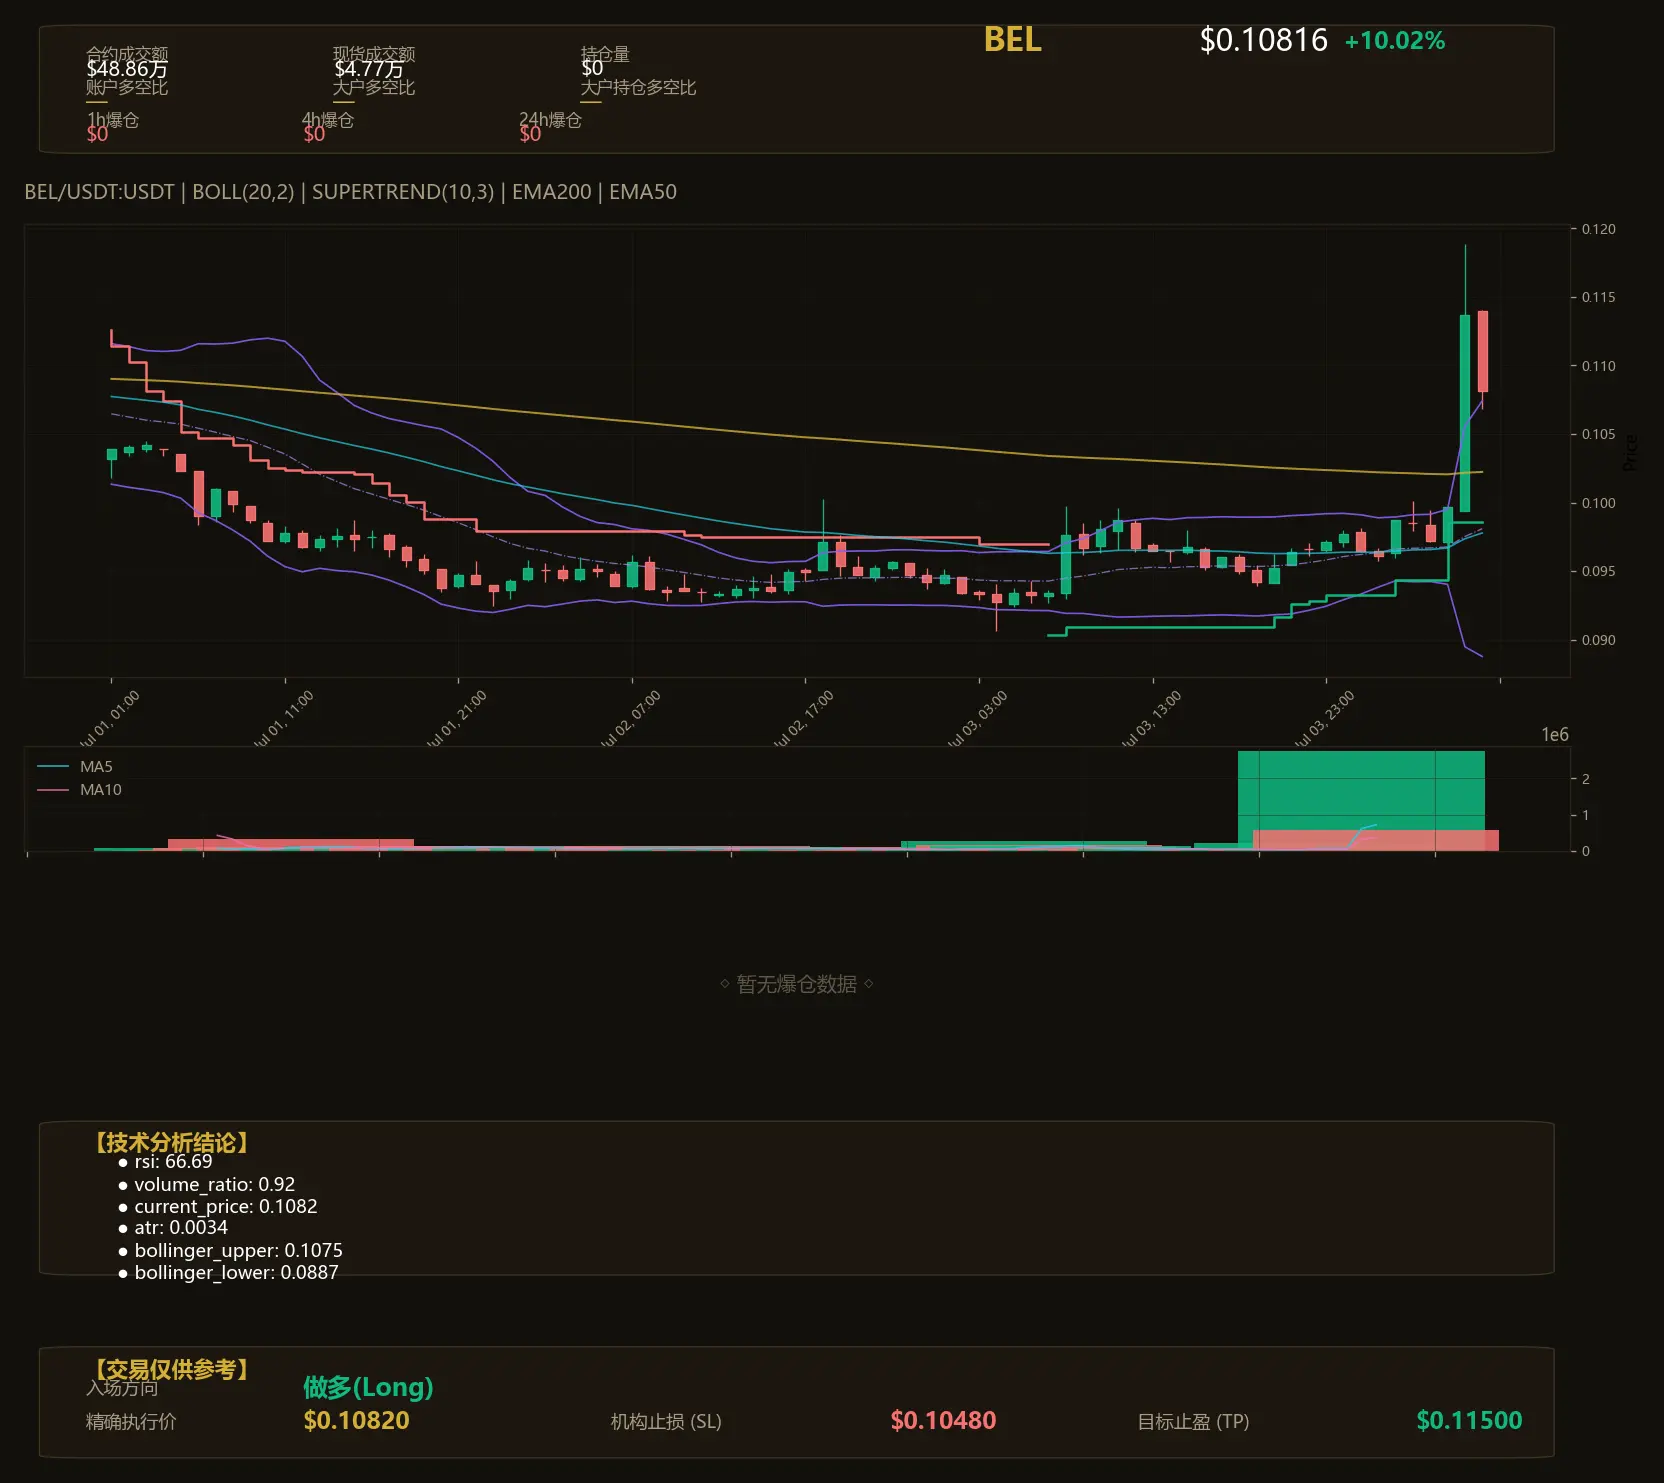Screen dimensions: 1664x1483
Task: Click the Jul 02, 17:00 time label
Action: coord(803,719)
